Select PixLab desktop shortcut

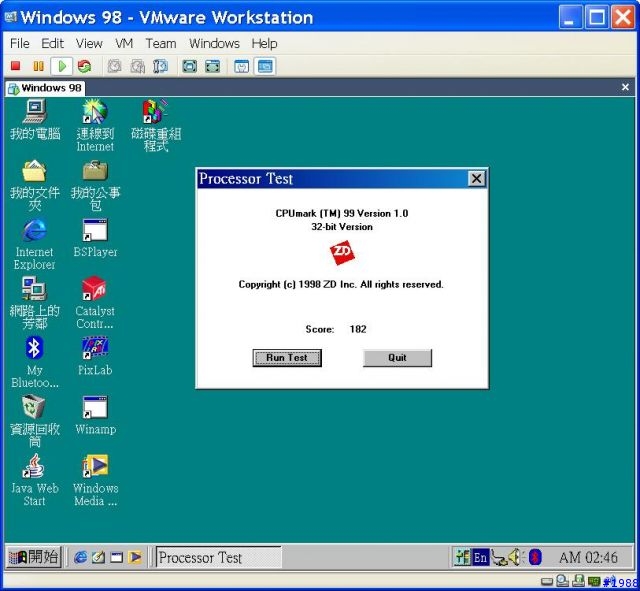pos(95,356)
